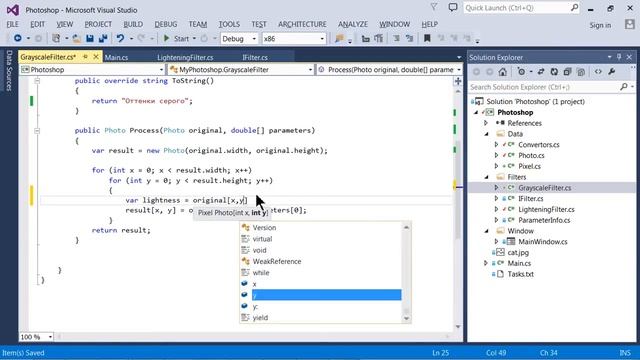
Task: Pin the GrayscaleFilter.cs tab
Action: (85, 57)
